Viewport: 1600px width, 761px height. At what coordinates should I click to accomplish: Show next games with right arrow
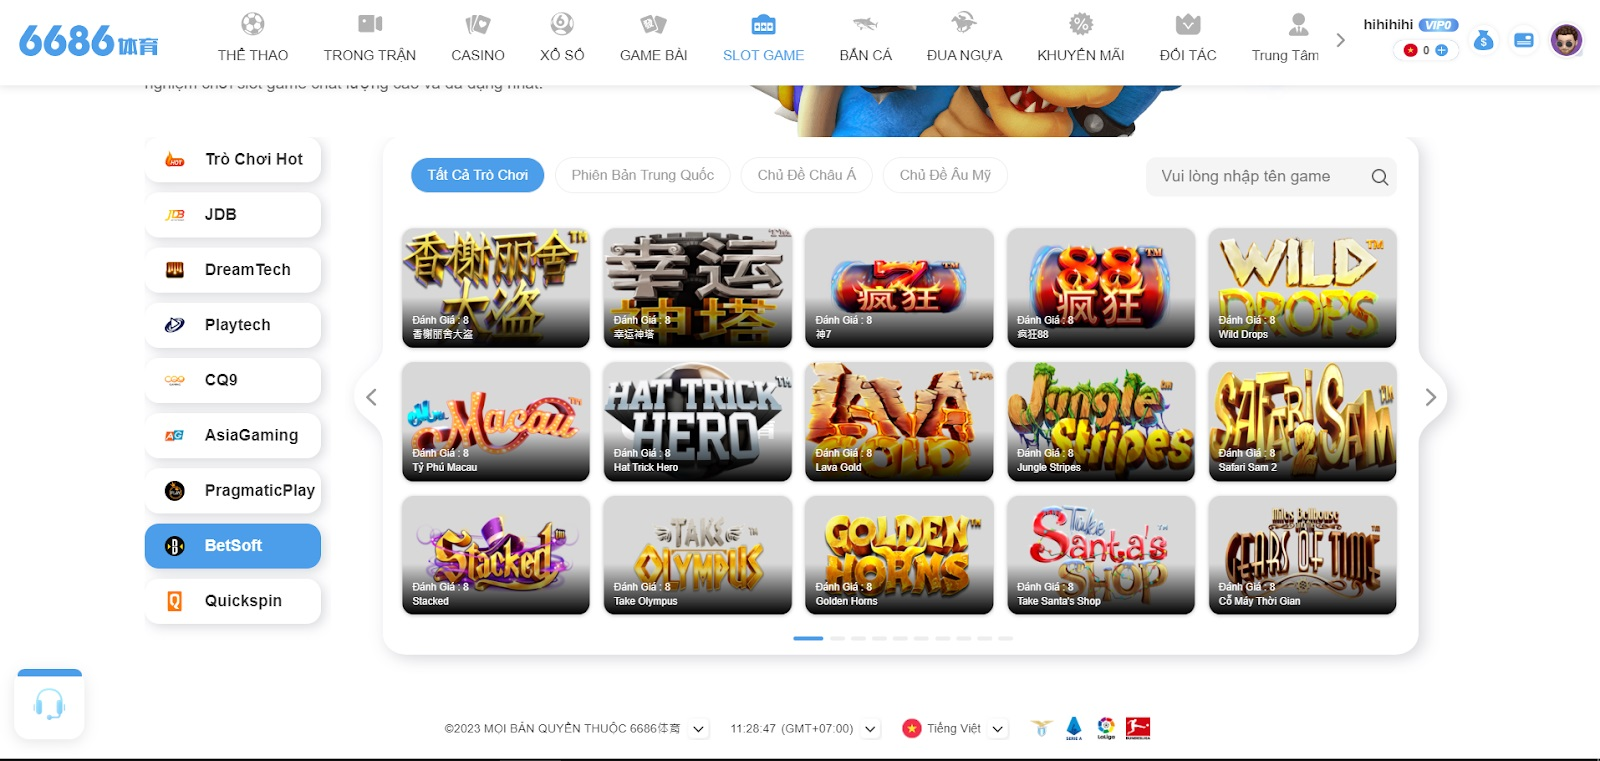pyautogui.click(x=1431, y=397)
